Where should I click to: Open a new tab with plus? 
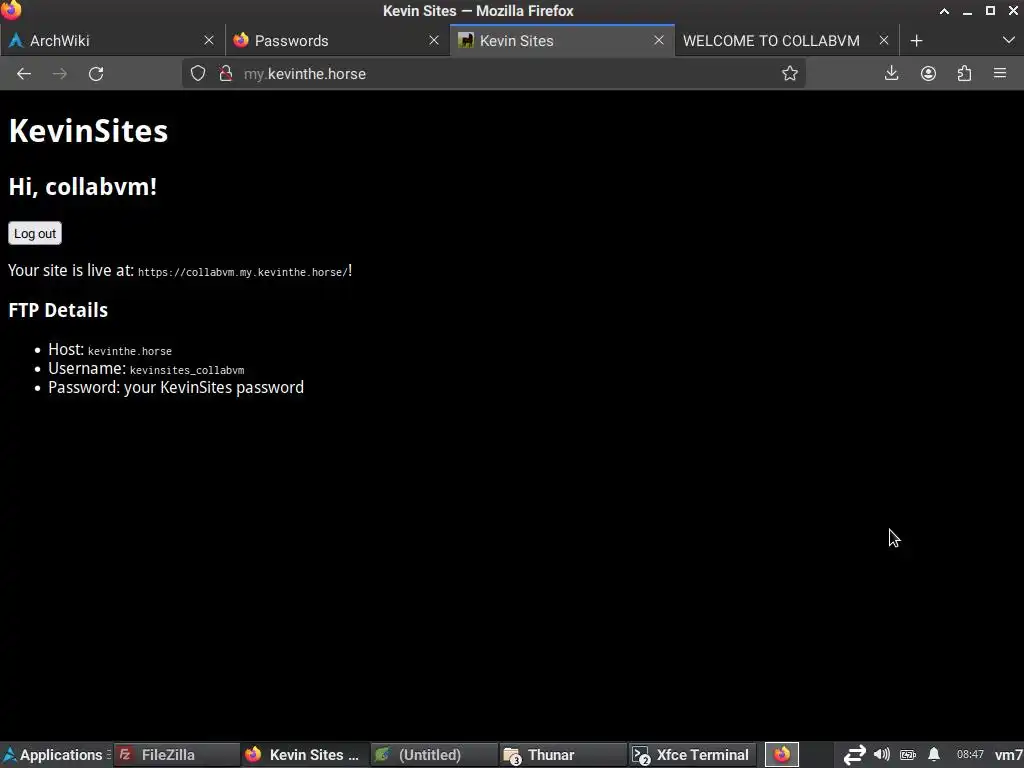[916, 40]
